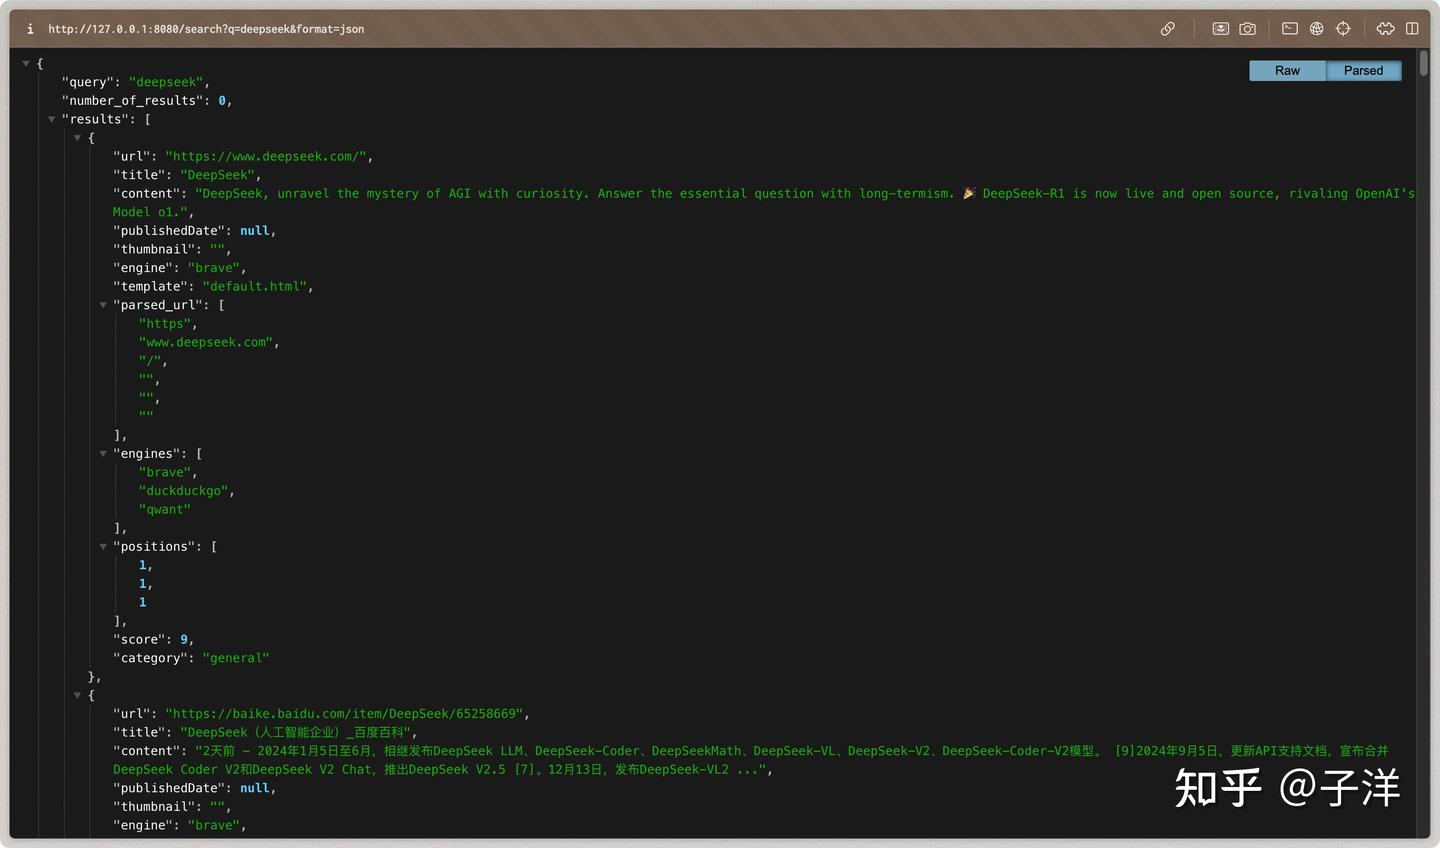1440x848 pixels.
Task: Click "www.deepseek.com" in the parsed_url array
Action: point(206,342)
